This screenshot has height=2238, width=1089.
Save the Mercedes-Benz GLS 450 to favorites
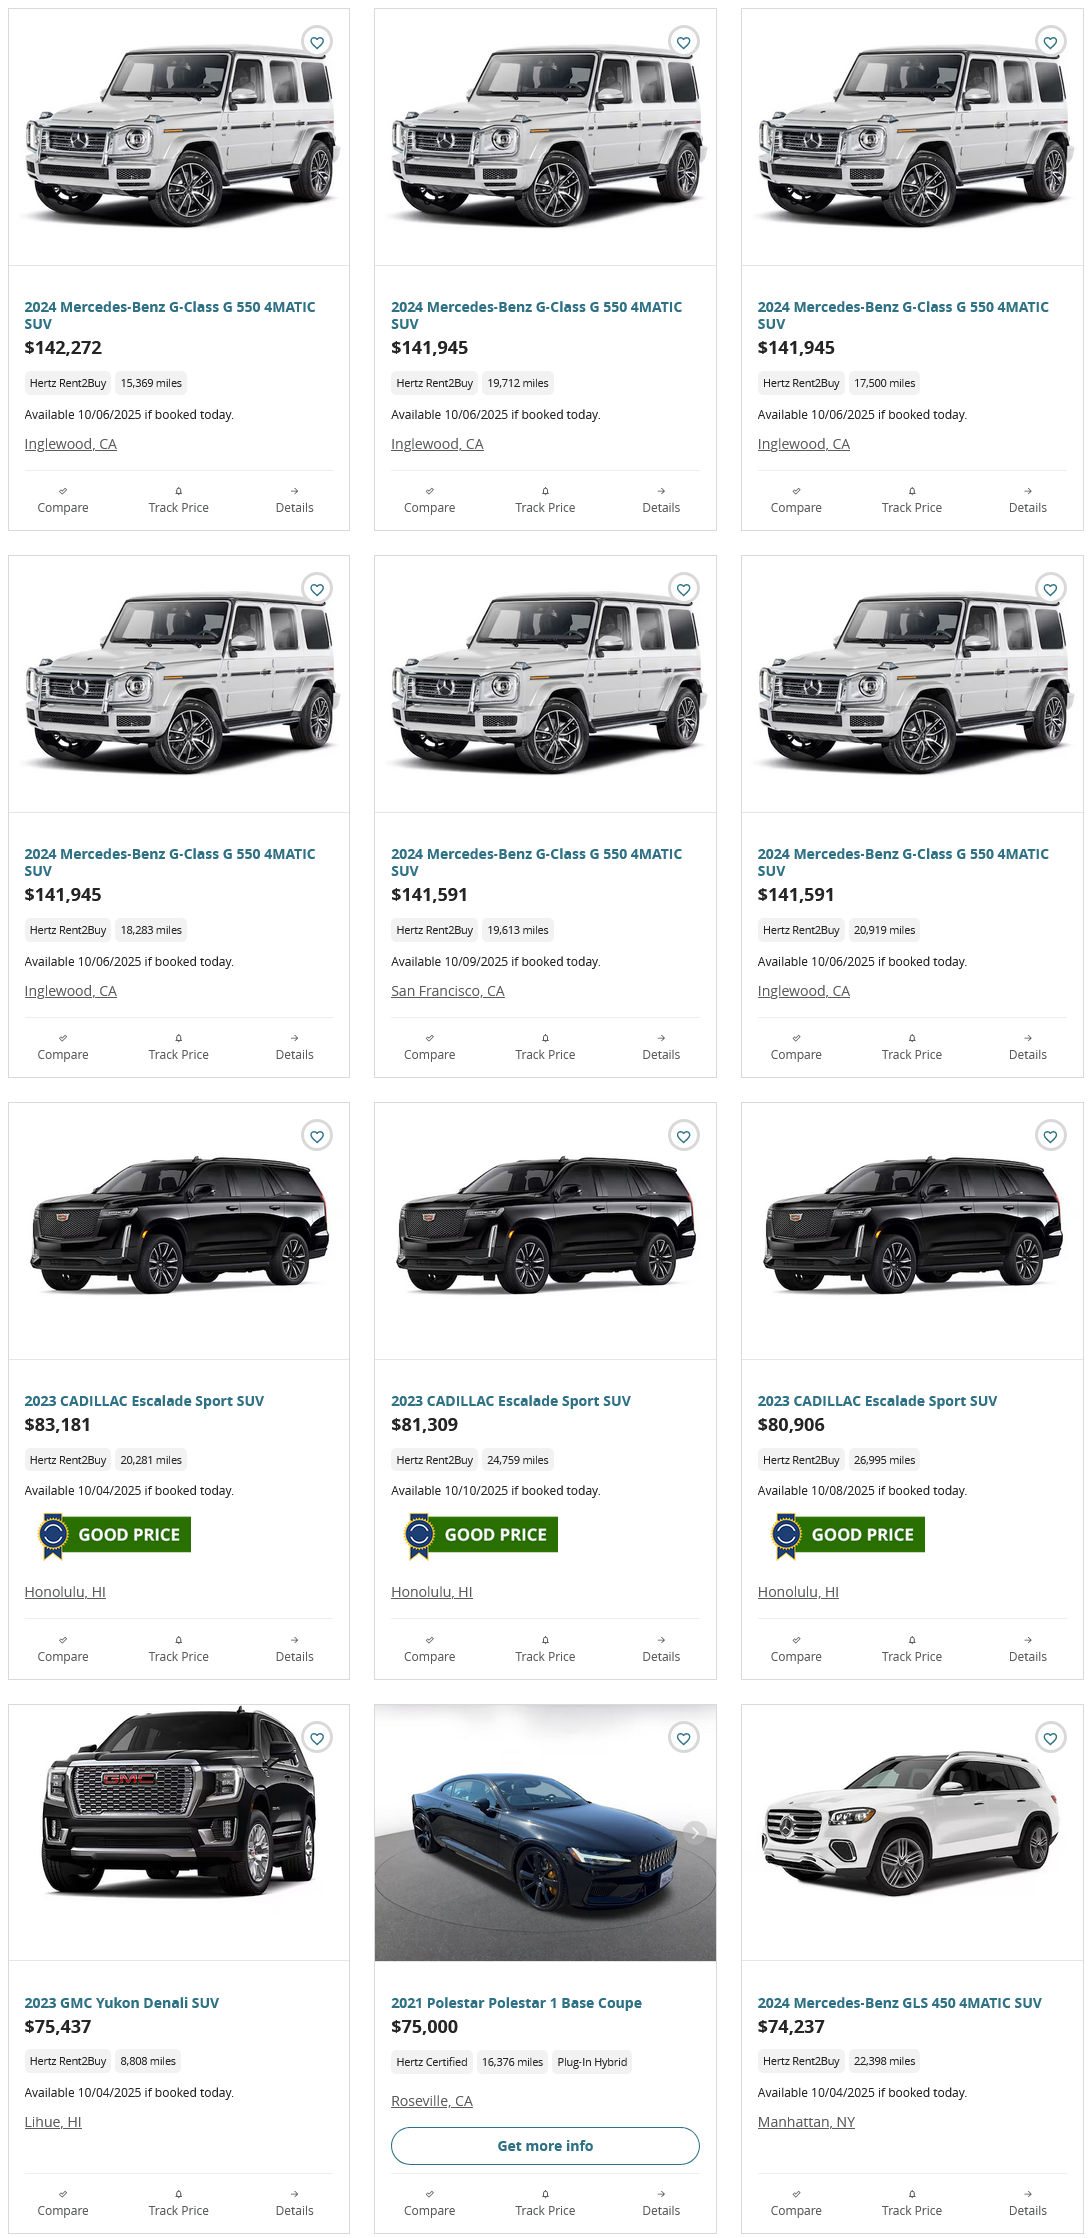1050,1738
